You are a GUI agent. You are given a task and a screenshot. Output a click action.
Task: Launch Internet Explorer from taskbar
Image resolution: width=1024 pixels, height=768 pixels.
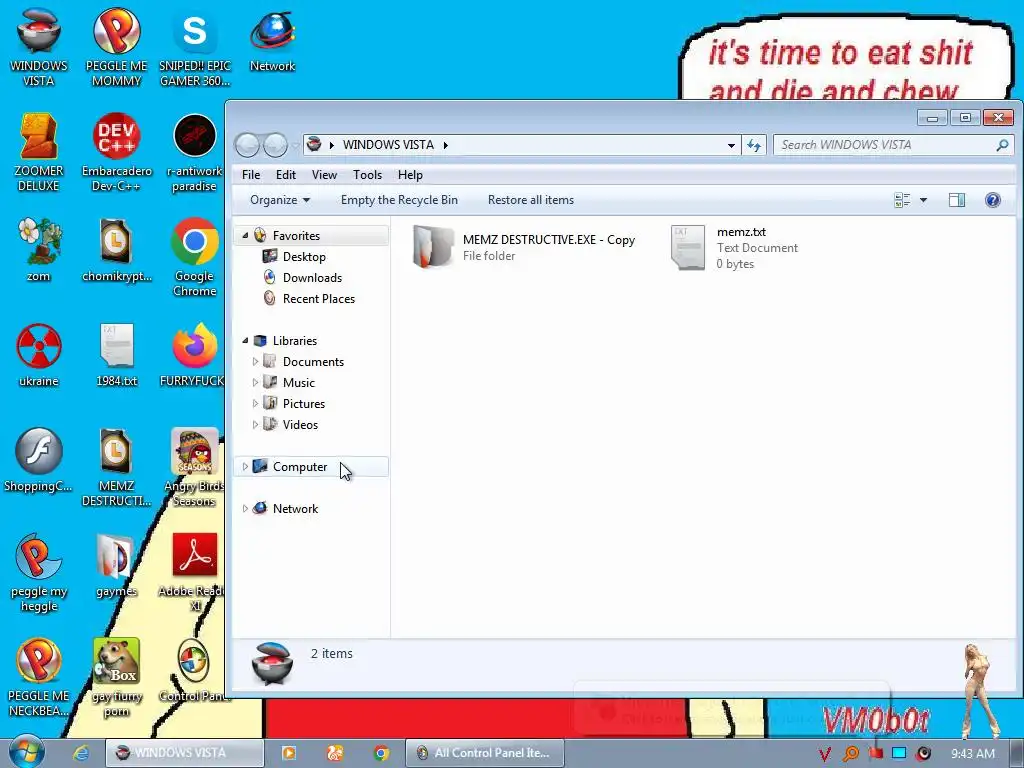pos(81,753)
